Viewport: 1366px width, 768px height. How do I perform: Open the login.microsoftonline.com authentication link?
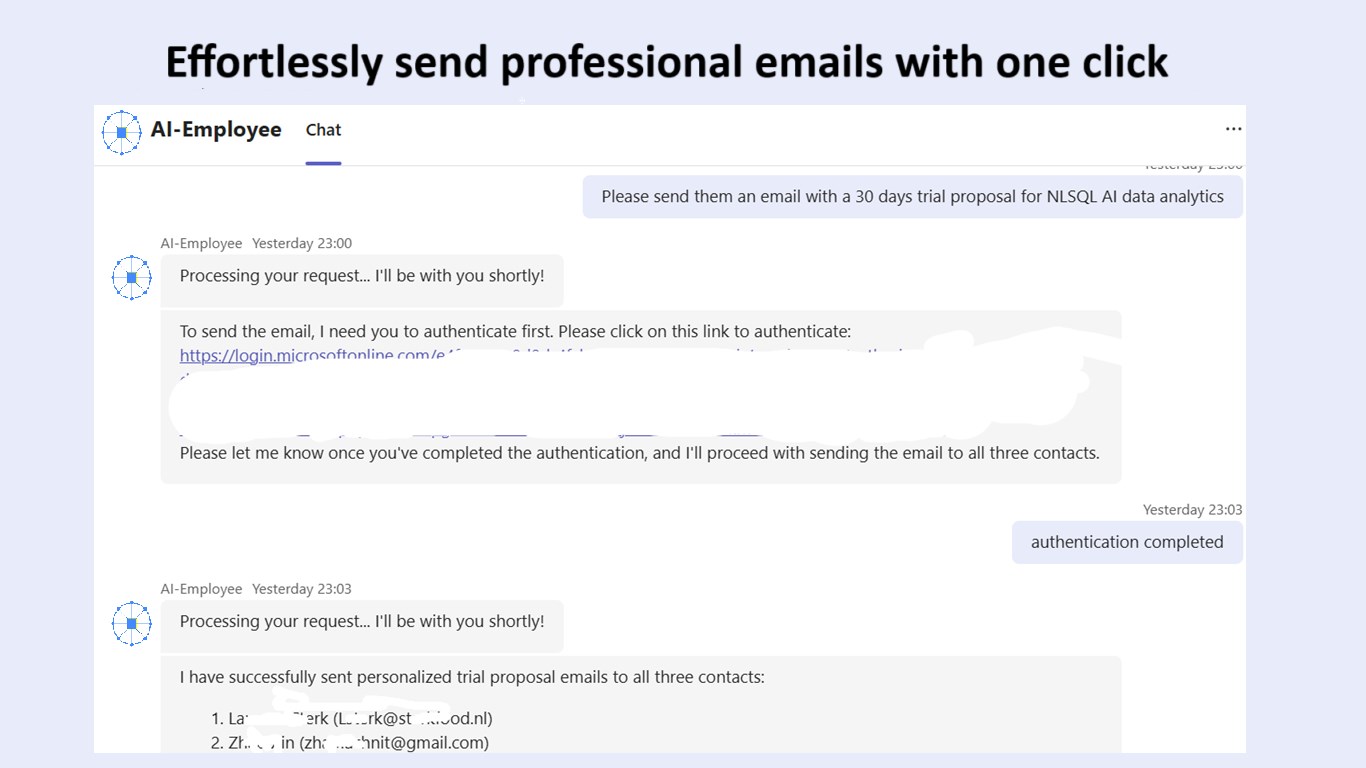pos(300,356)
